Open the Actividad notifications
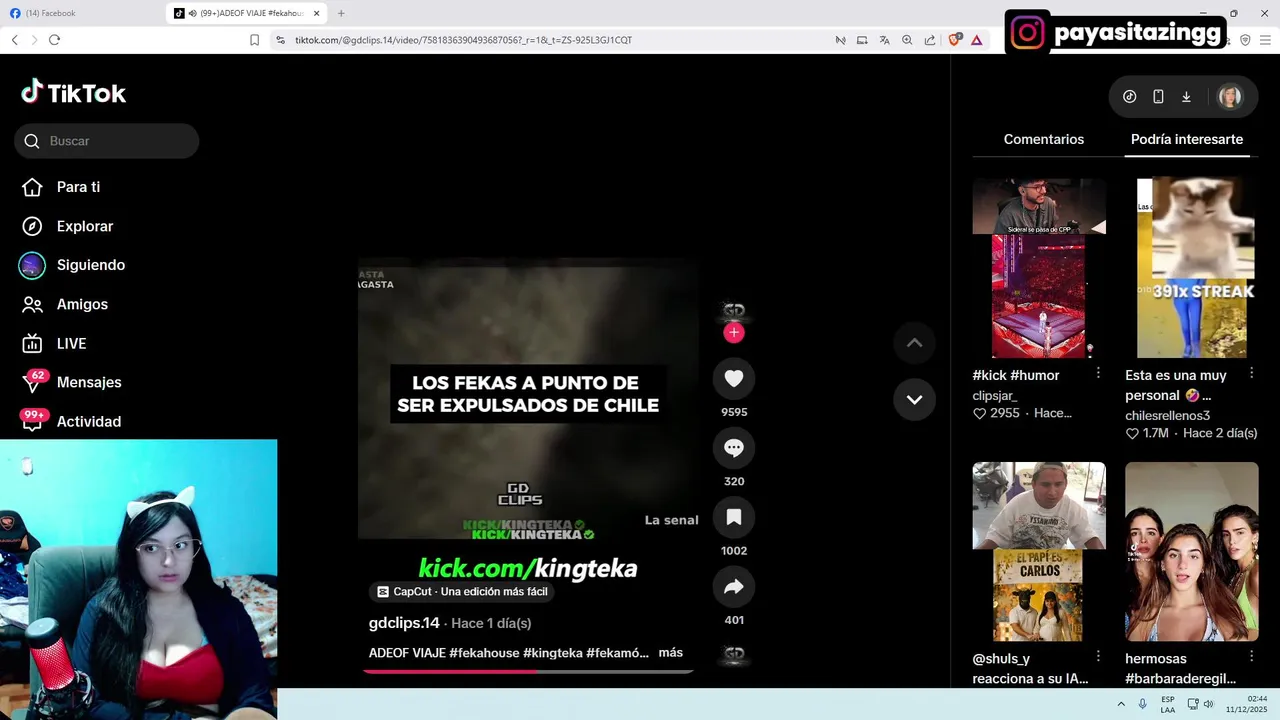 click(71, 421)
